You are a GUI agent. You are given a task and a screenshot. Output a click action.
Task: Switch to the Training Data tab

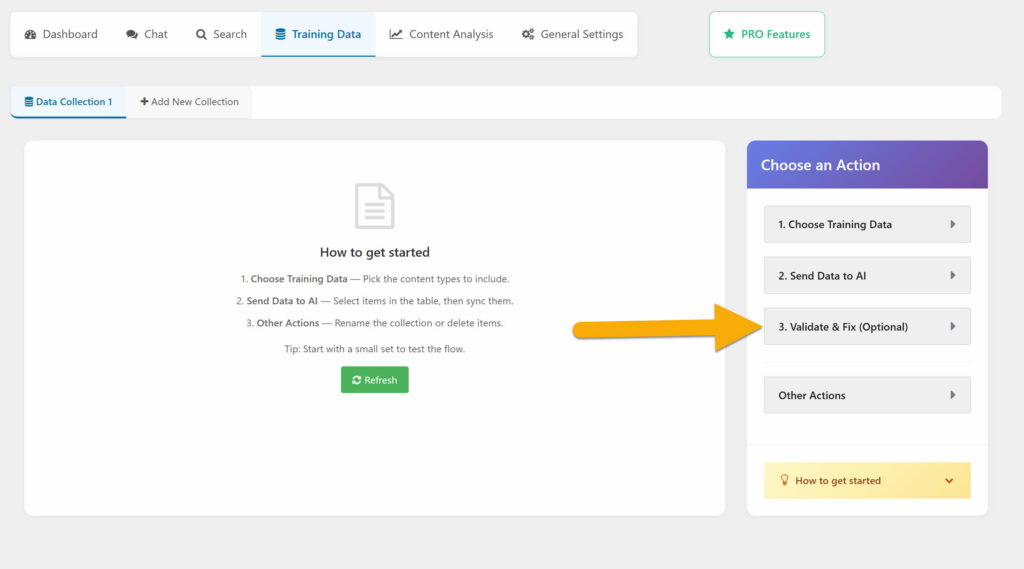[x=318, y=34]
